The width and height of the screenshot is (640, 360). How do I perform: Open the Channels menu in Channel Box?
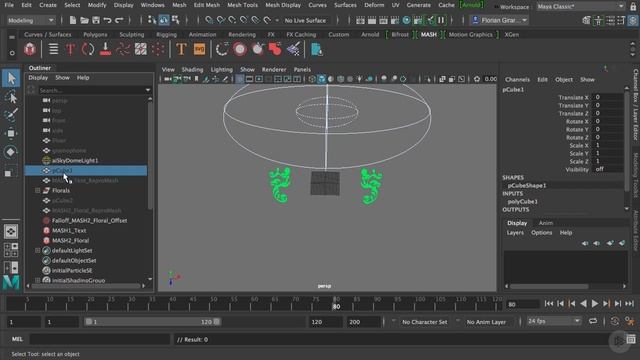tap(517, 80)
